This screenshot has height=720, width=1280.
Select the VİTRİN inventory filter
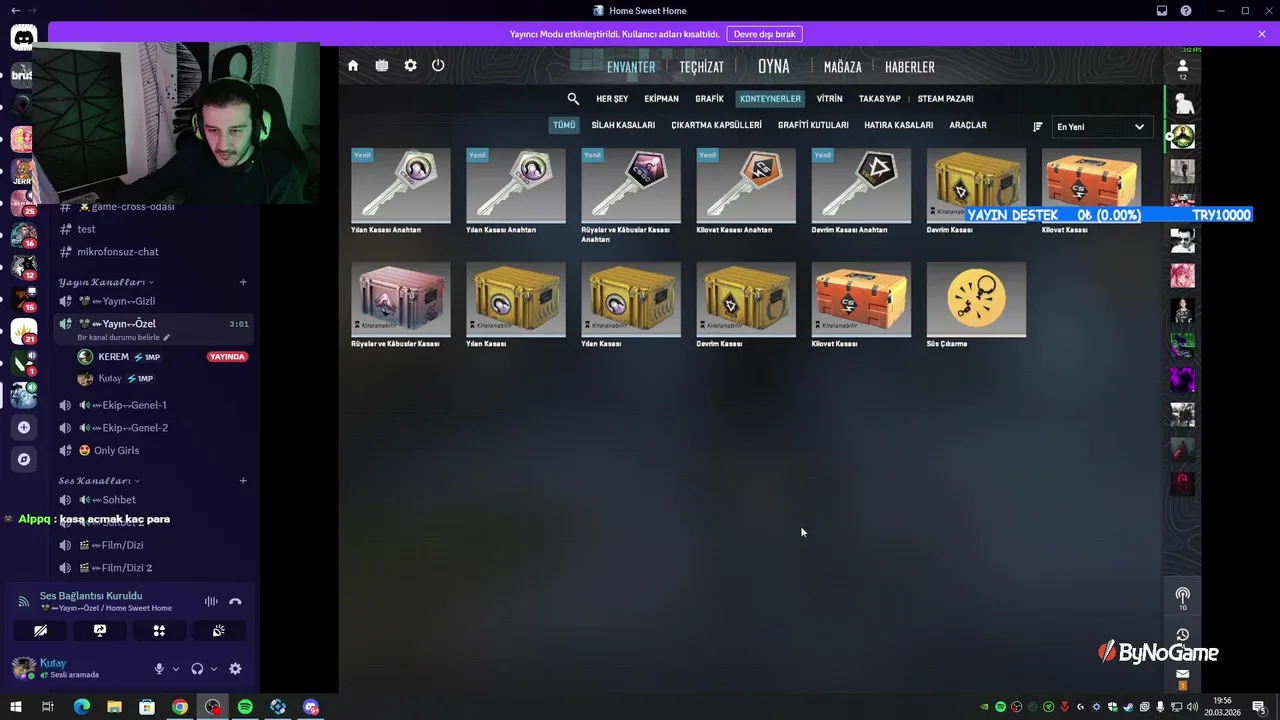pyautogui.click(x=829, y=99)
